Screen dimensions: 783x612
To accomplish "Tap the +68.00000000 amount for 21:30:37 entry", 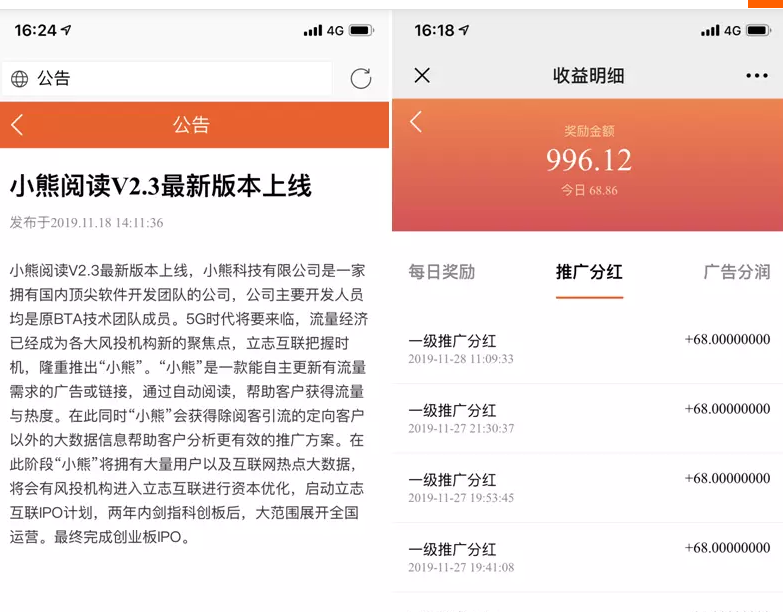I will [728, 409].
